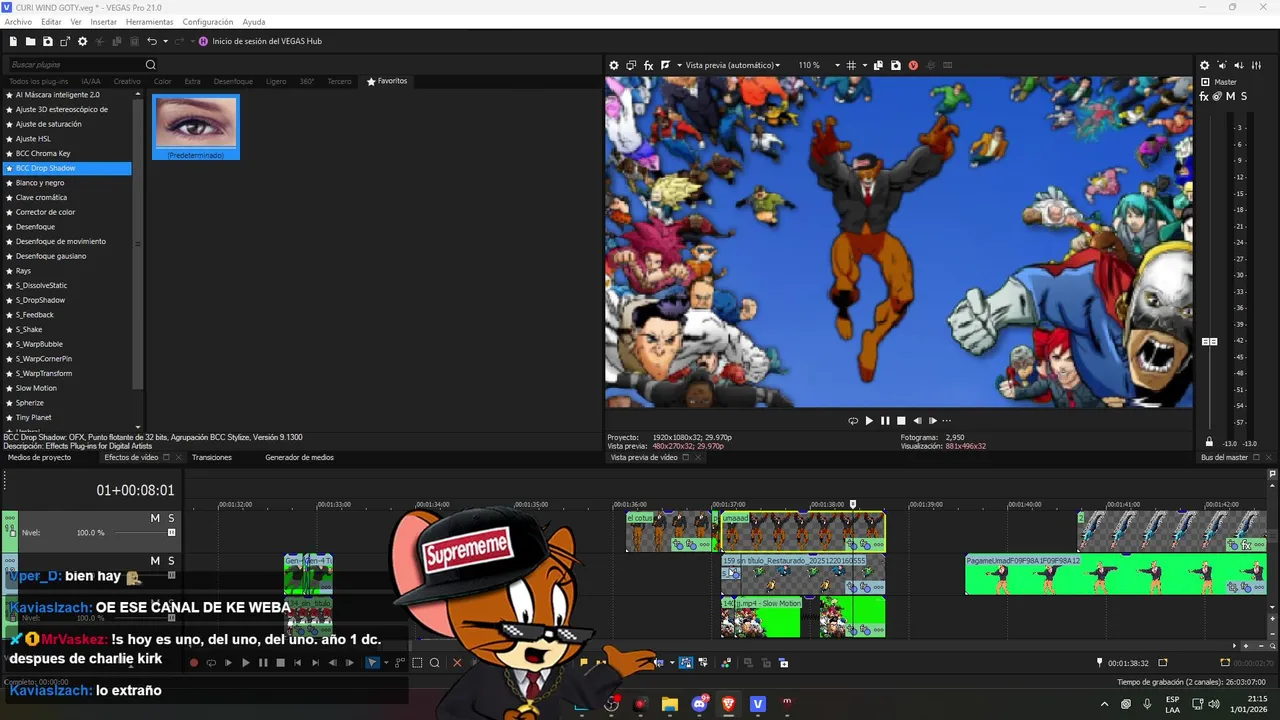Open a project with the folder icon

click(x=30, y=41)
